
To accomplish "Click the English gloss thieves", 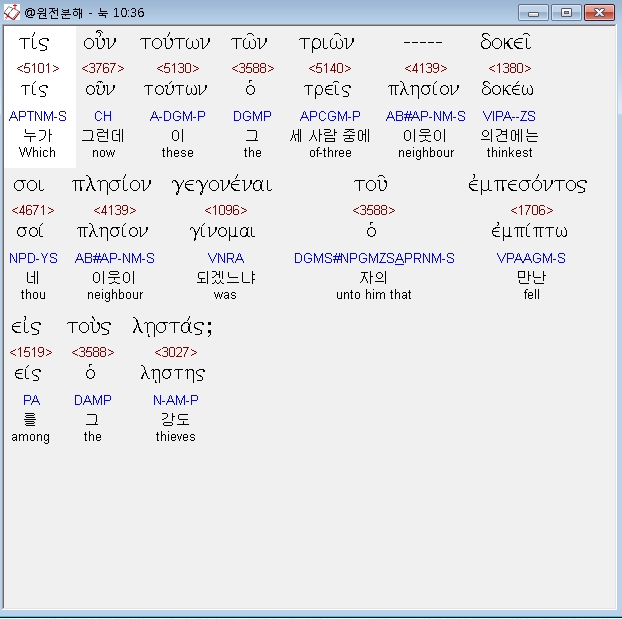I will [x=175, y=436].
